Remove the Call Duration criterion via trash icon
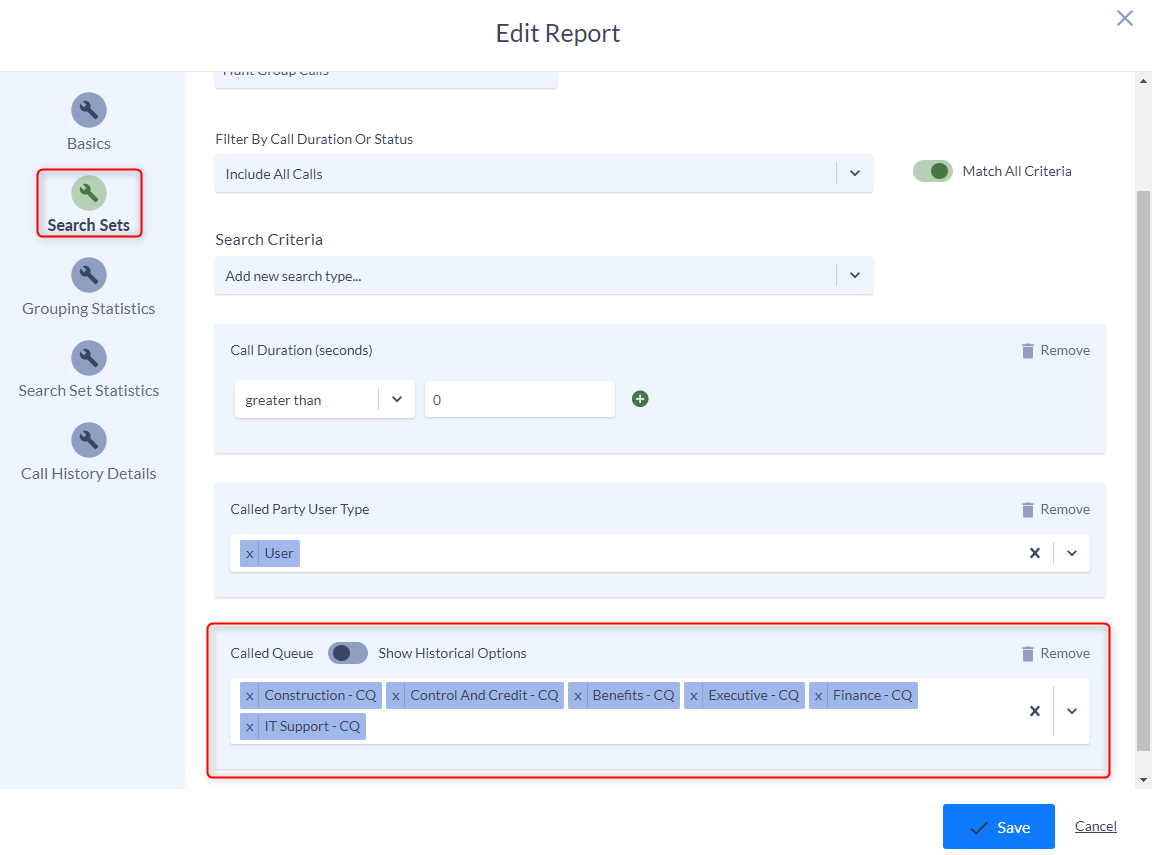The height and width of the screenshot is (855, 1152). pos(1027,349)
